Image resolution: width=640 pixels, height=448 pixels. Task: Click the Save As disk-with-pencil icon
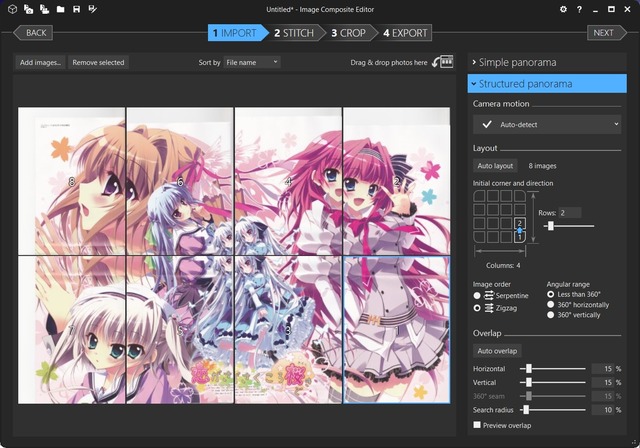coord(93,9)
